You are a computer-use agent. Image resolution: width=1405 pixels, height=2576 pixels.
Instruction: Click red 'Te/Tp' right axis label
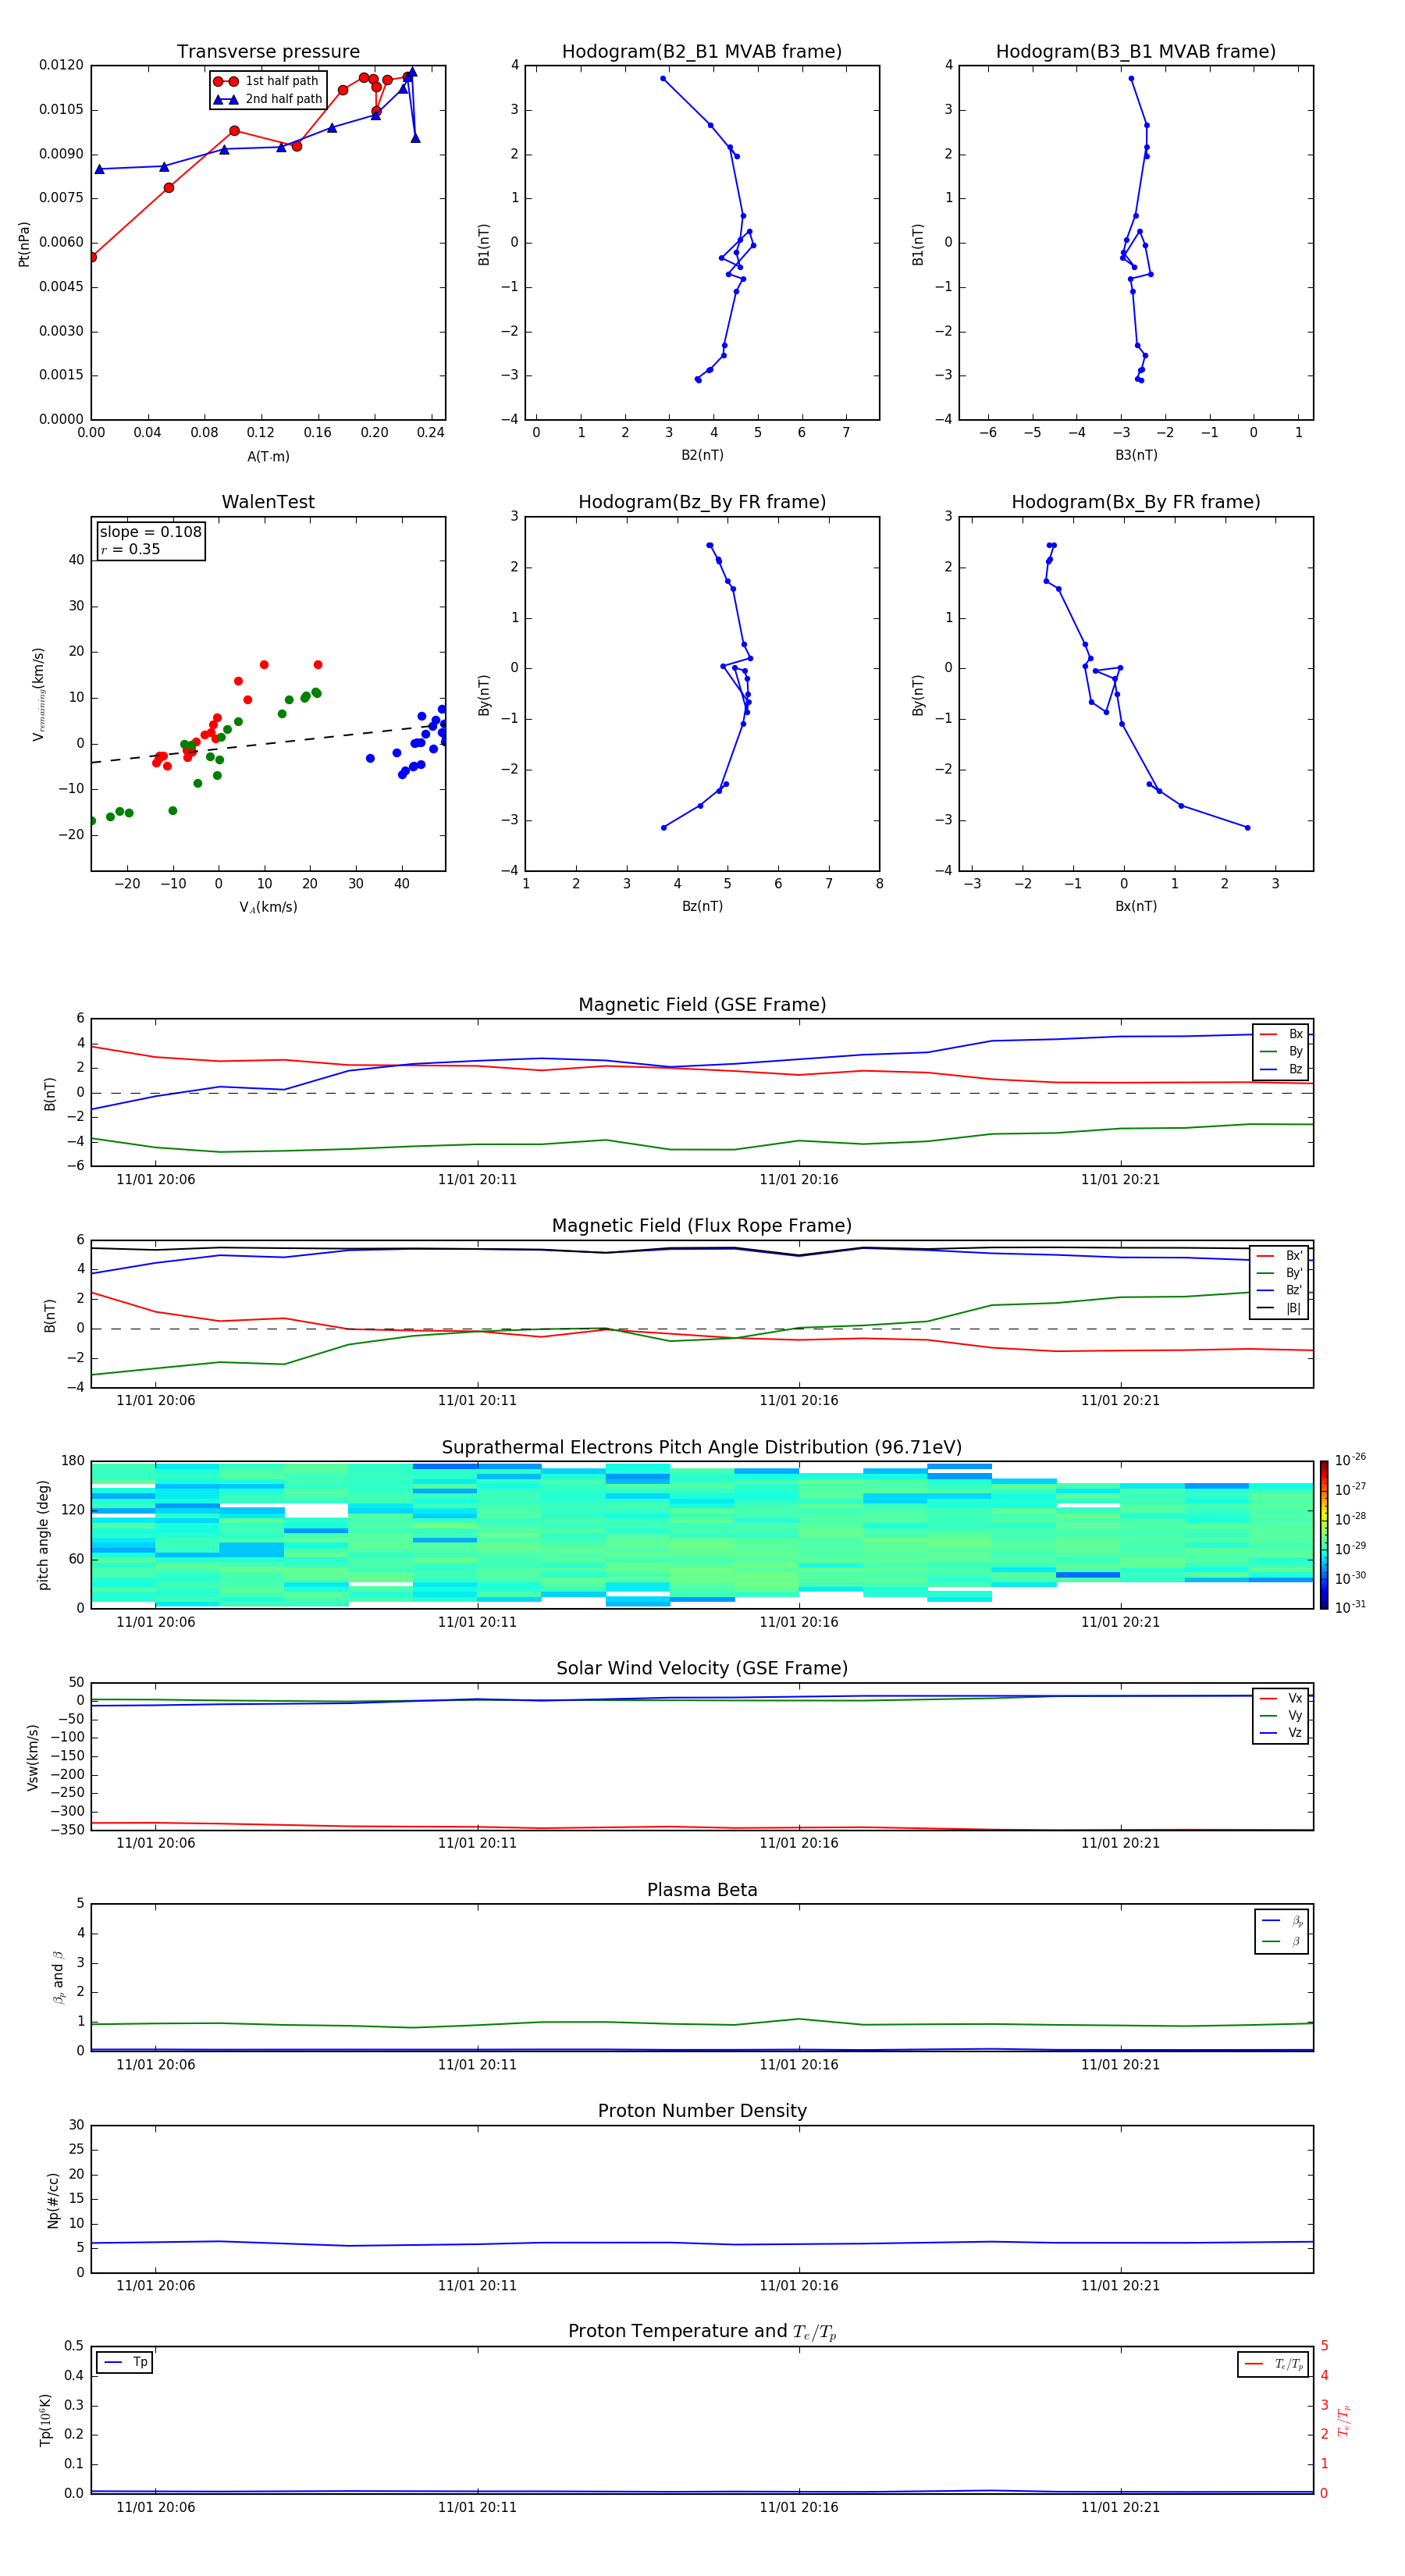[x=1345, y=2421]
